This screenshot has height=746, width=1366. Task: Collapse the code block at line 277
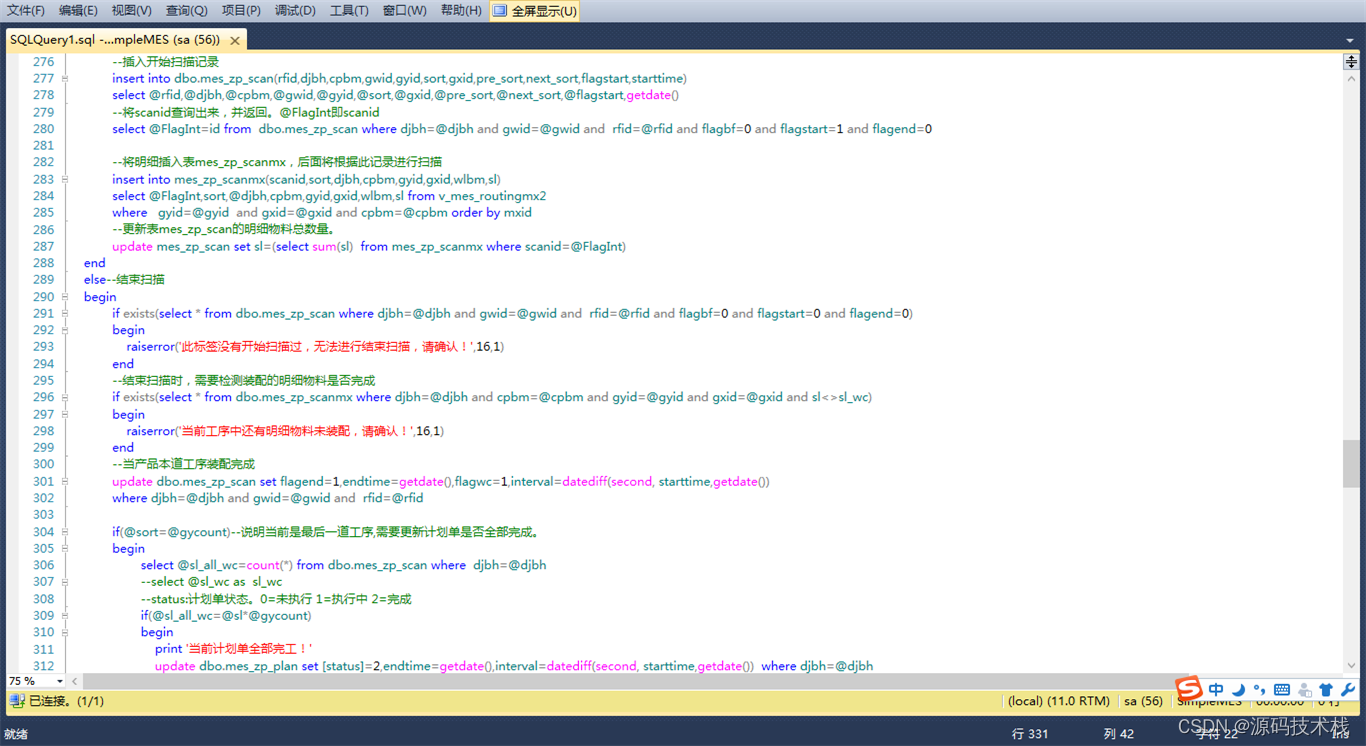click(x=65, y=78)
